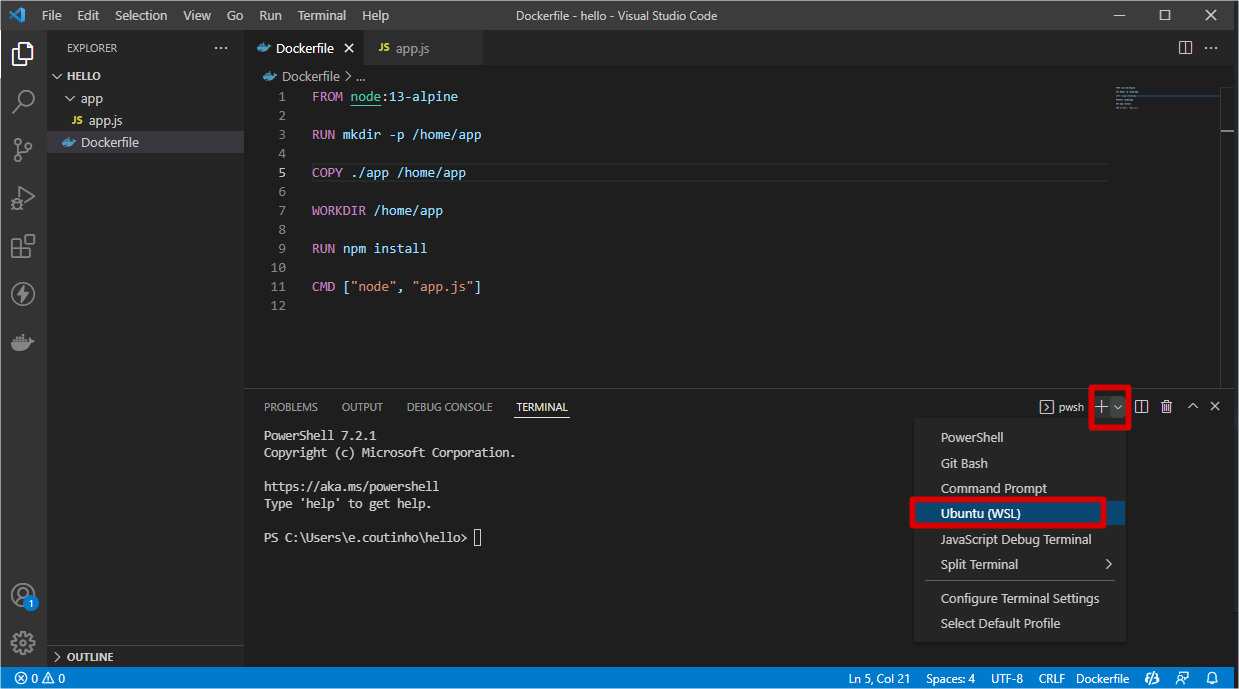Show errors and warnings count in status bar

click(40, 679)
